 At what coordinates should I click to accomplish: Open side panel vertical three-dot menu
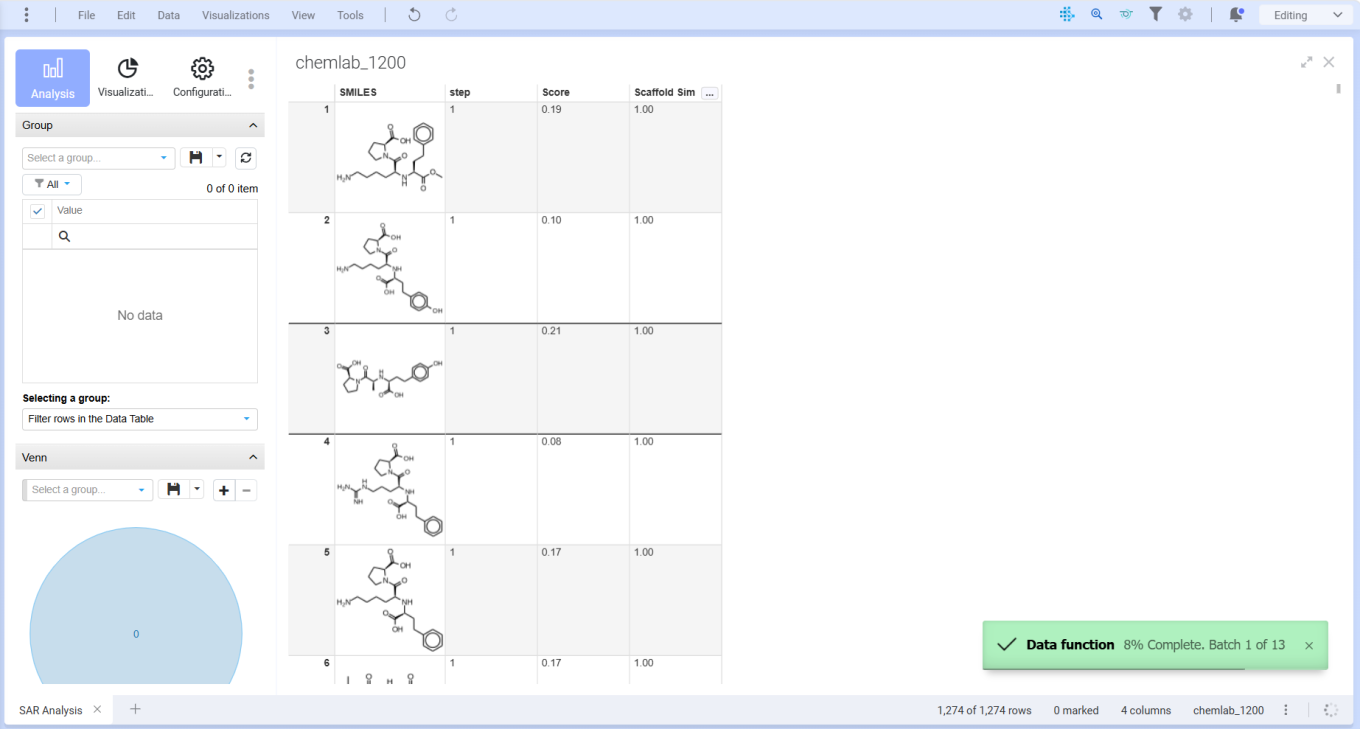pos(251,79)
